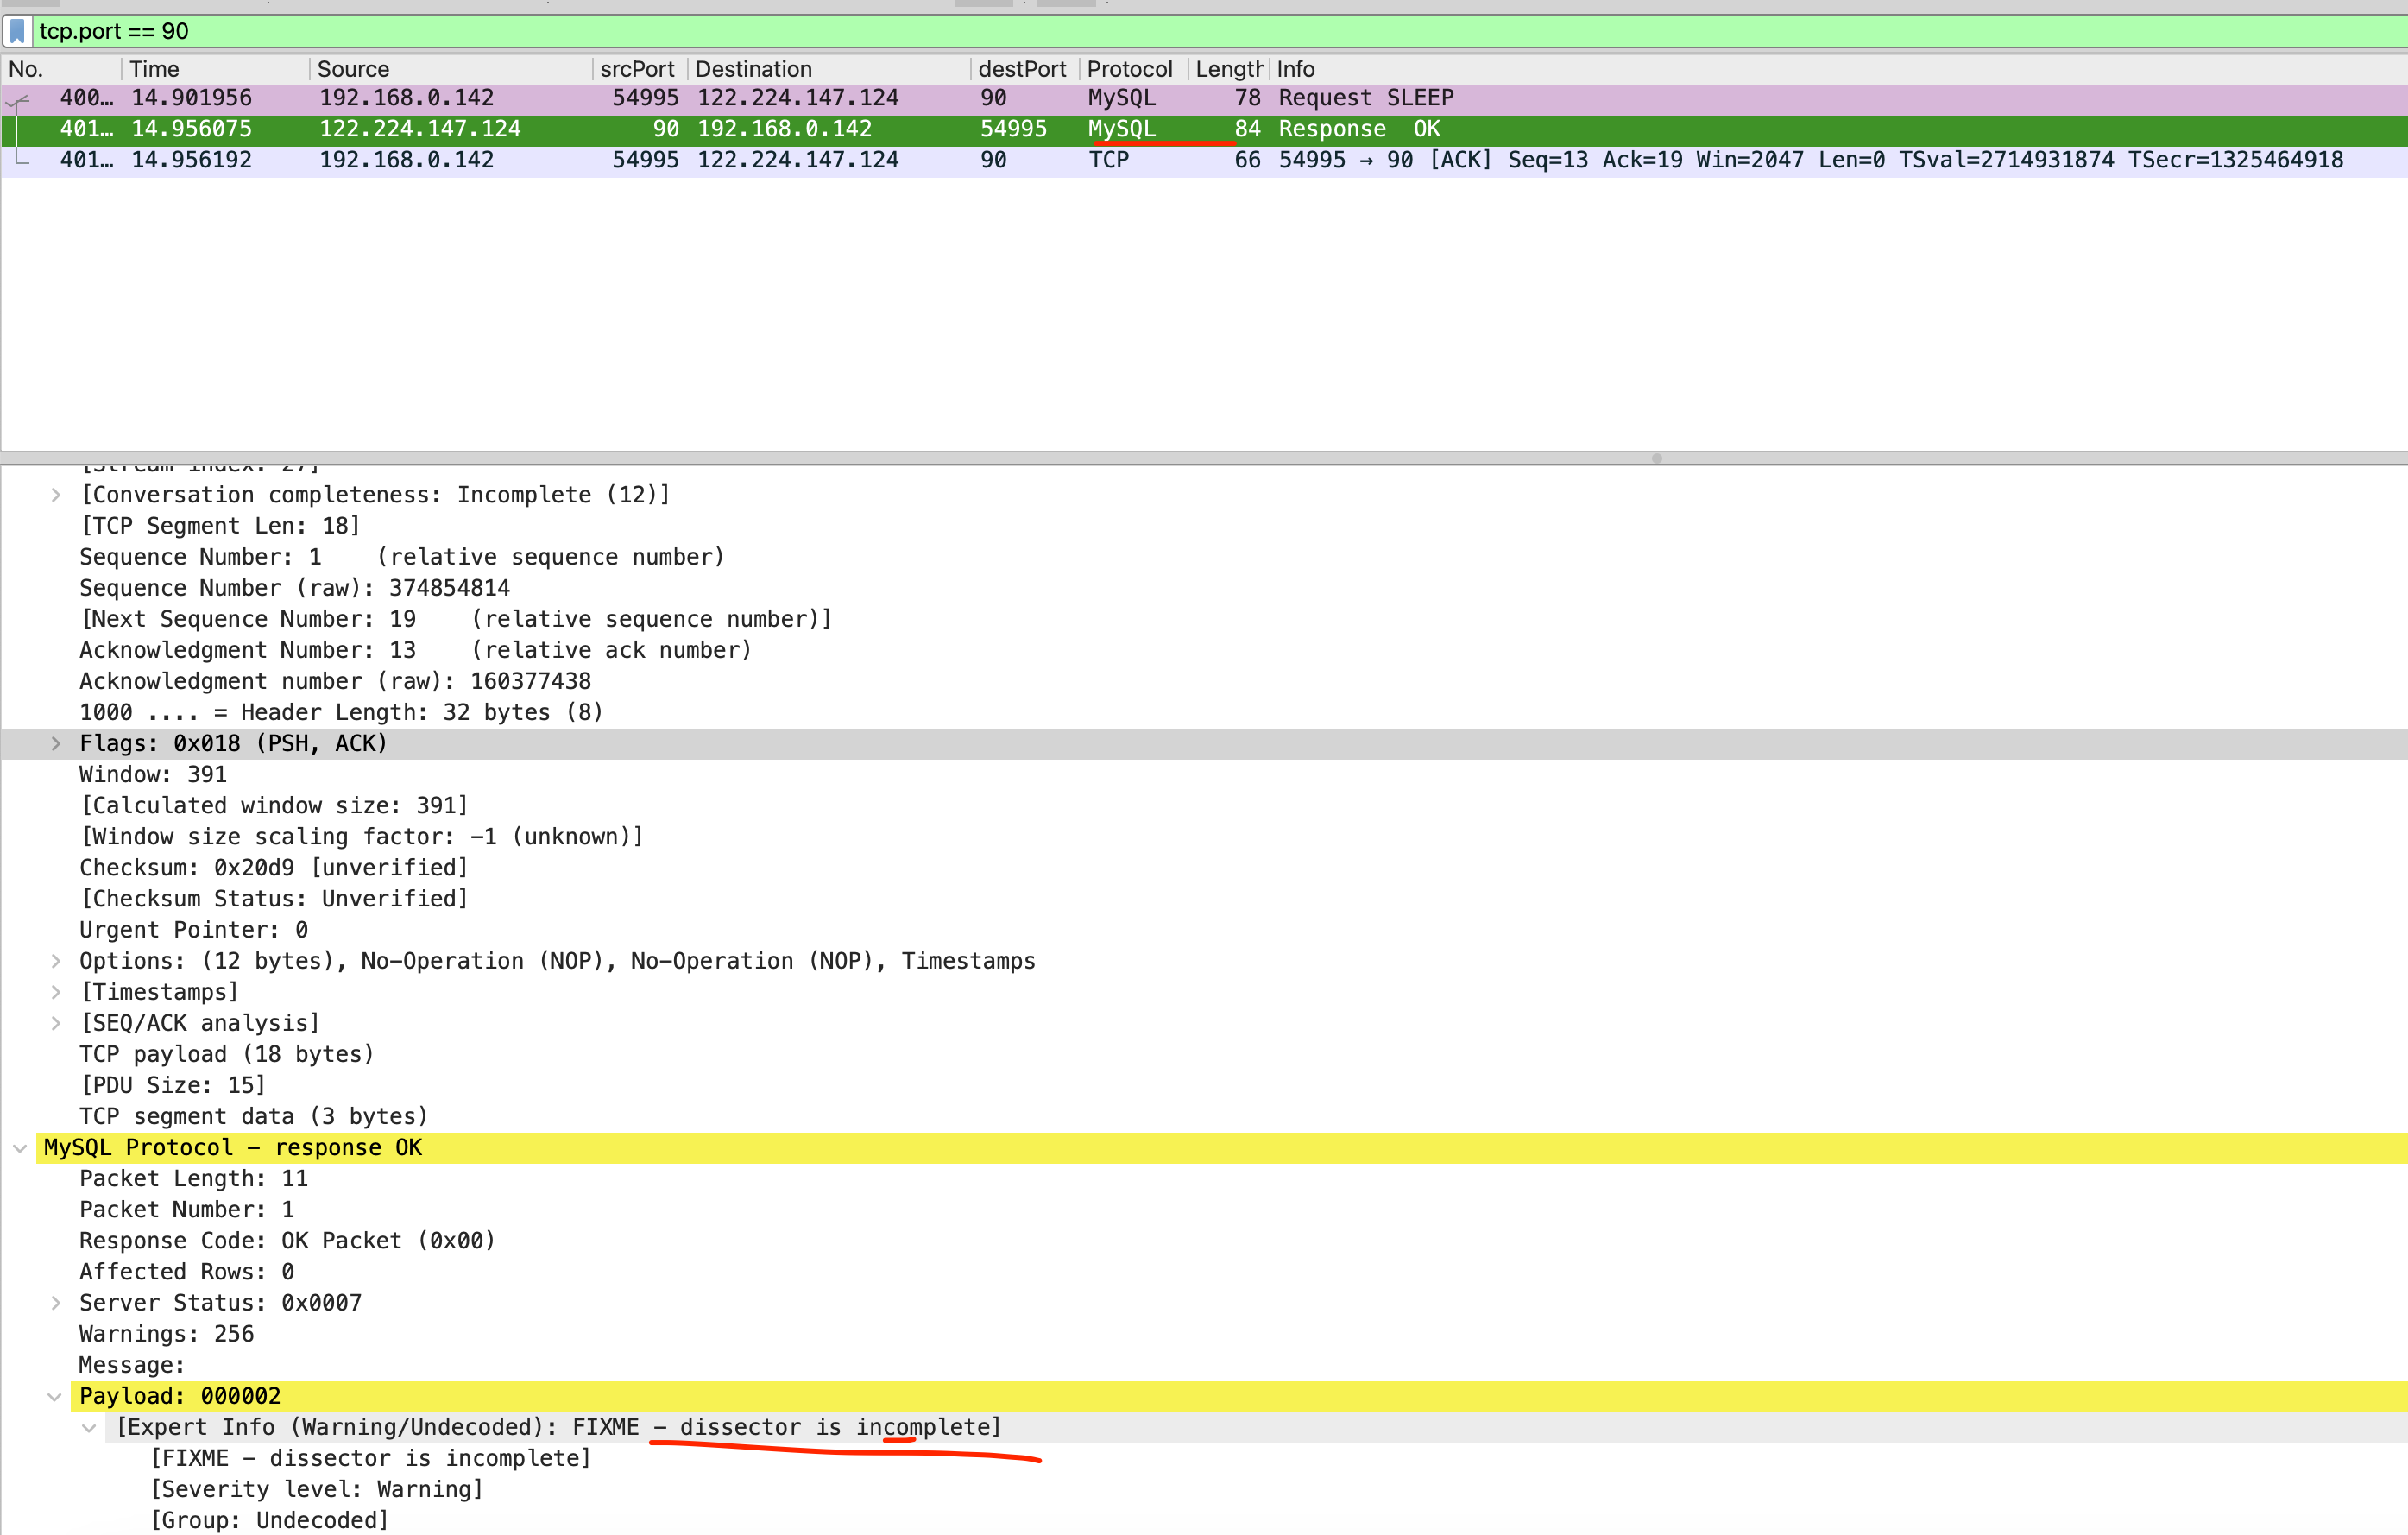Sort by the destPort column header

tap(1024, 69)
